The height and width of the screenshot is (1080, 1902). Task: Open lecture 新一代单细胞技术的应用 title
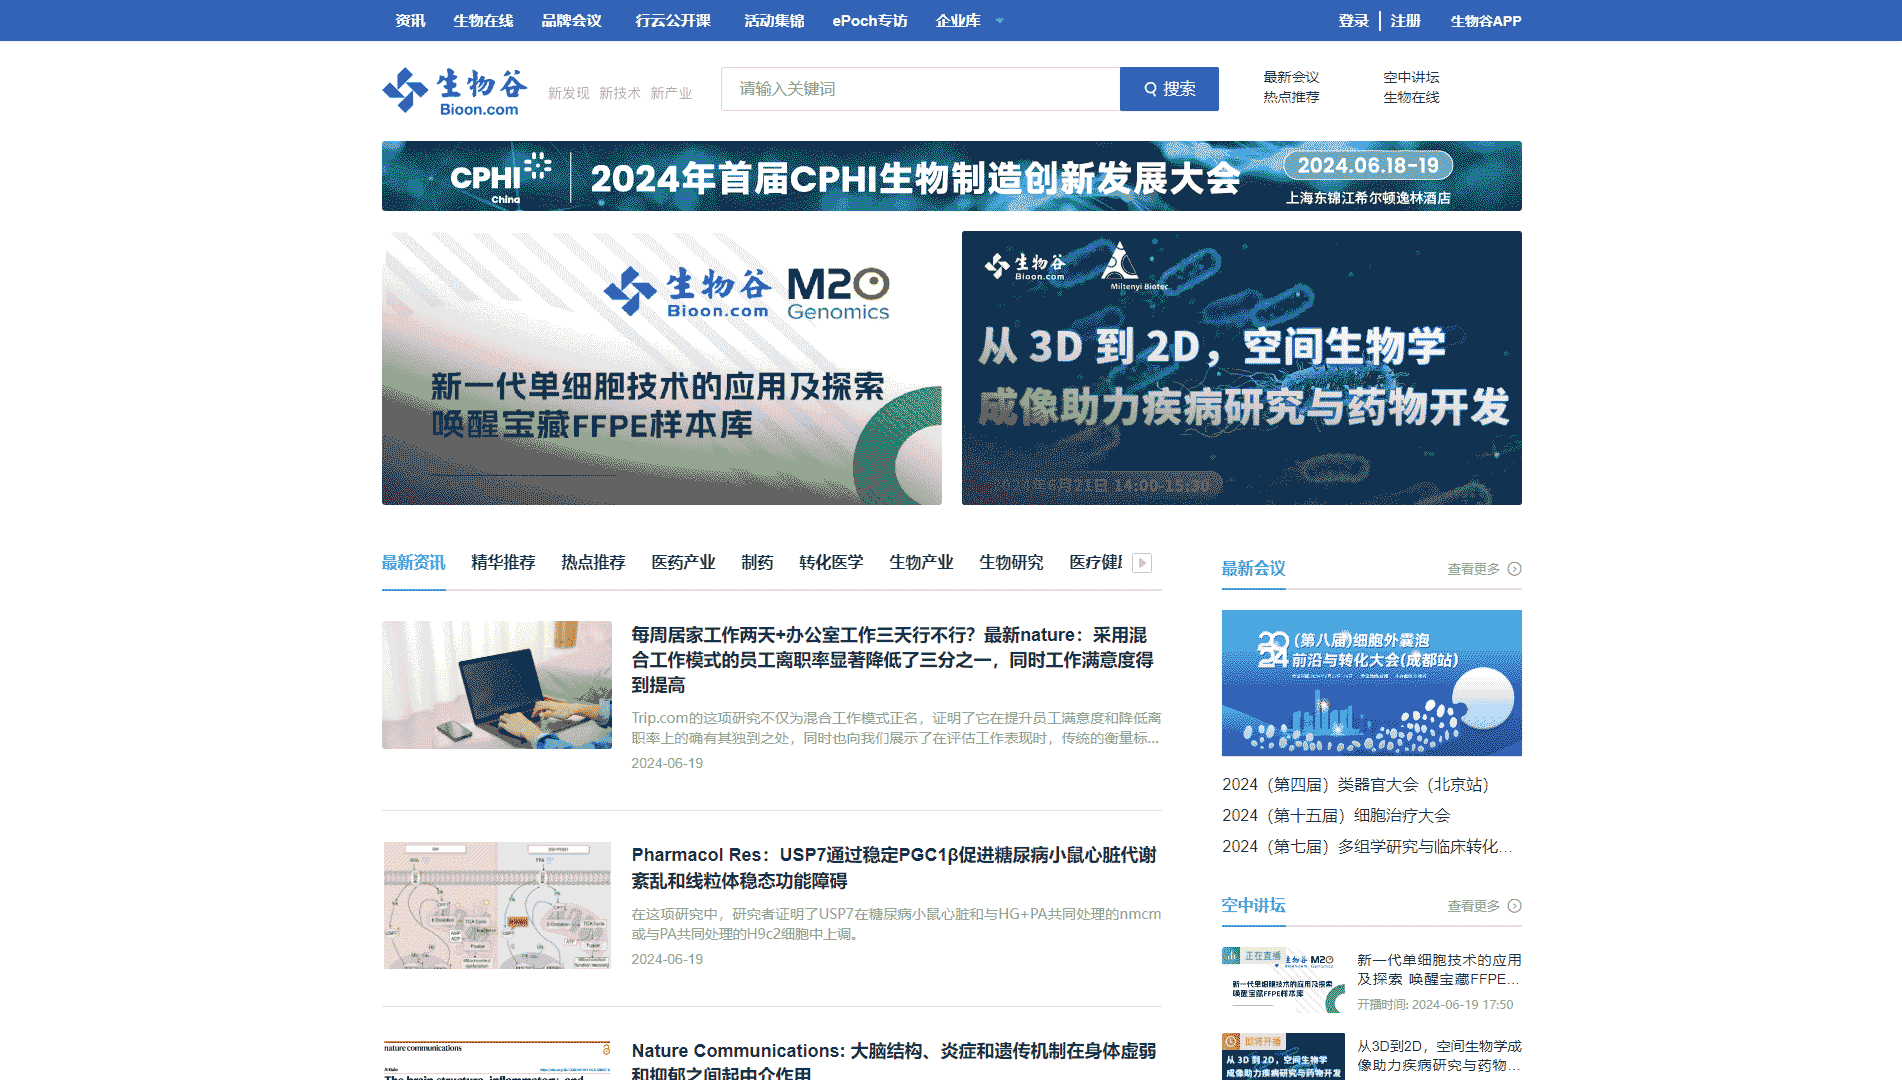pos(1439,970)
